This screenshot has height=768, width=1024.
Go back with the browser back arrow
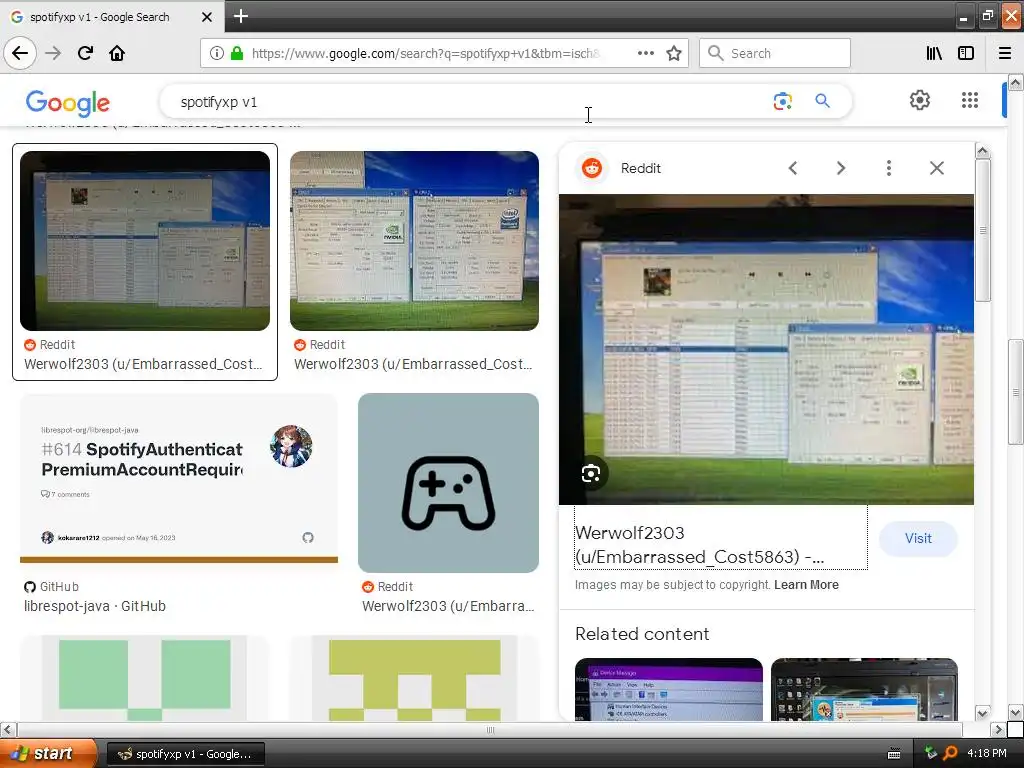tap(20, 53)
